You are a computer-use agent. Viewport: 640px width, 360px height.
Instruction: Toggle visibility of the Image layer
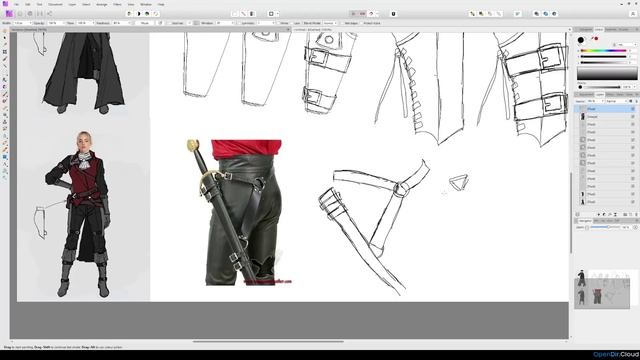[633, 117]
